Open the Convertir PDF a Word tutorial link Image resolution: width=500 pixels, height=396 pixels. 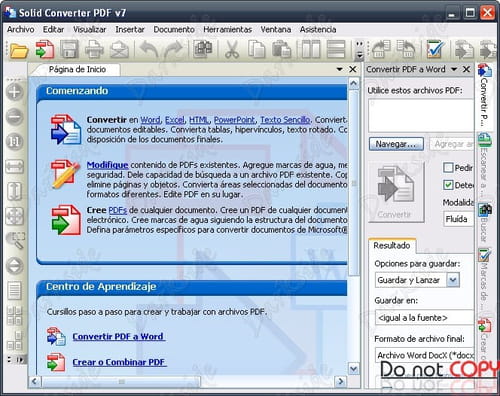(x=118, y=337)
